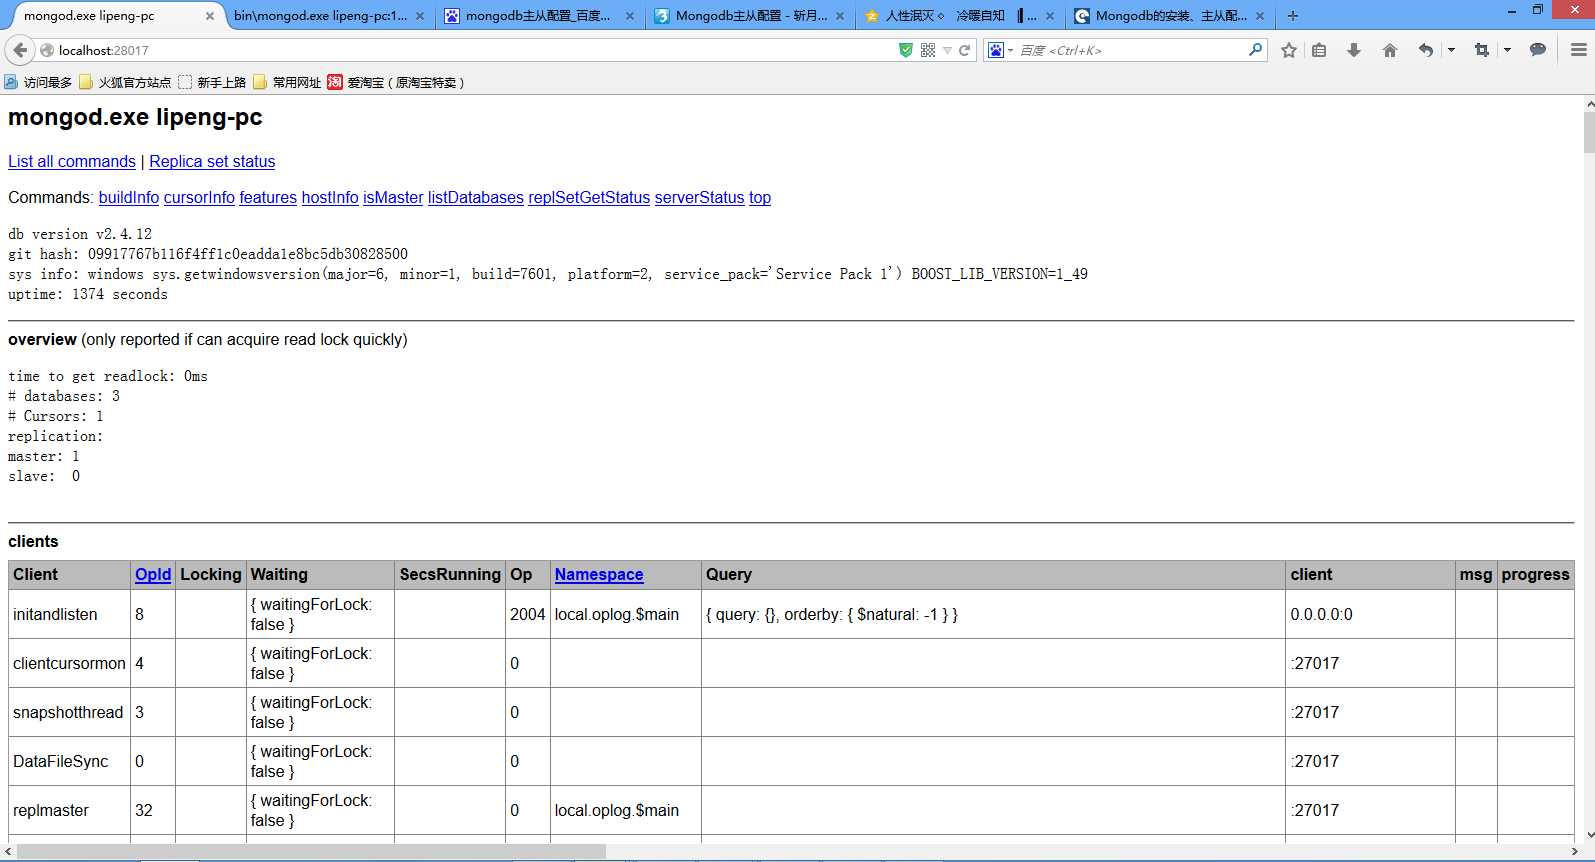1595x862 pixels.
Task: Open the top command link
Action: click(x=760, y=197)
